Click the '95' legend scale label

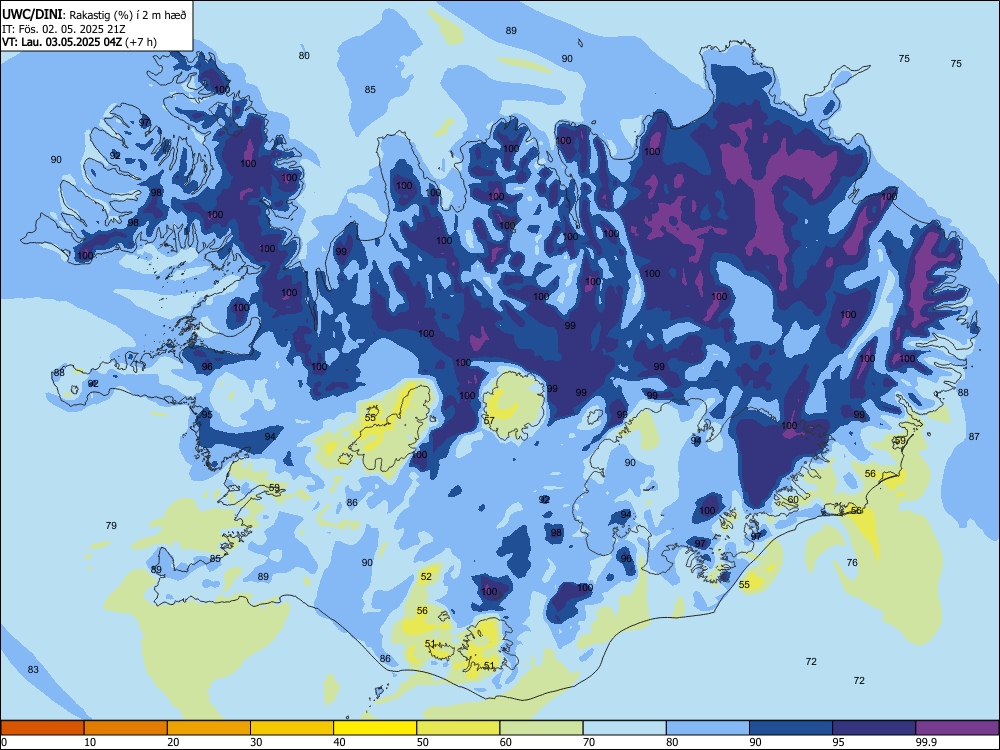(x=839, y=742)
